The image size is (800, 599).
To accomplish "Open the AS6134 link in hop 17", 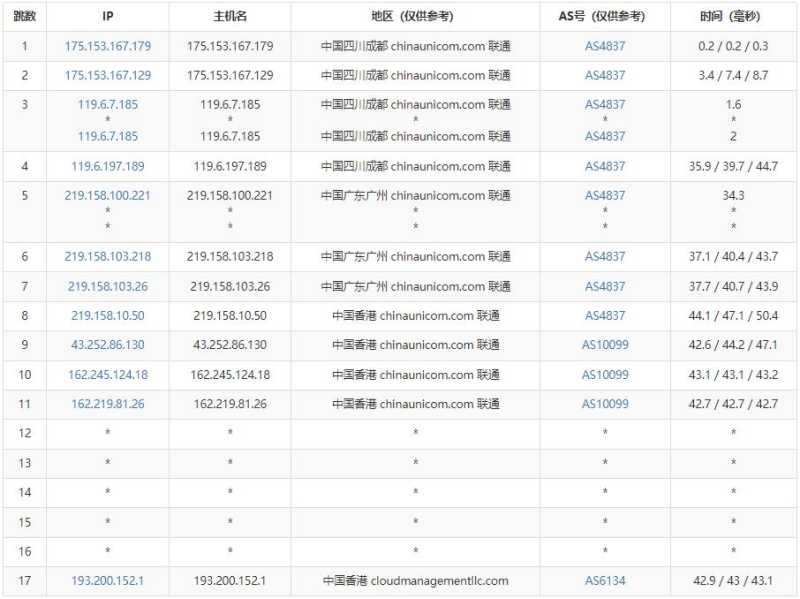I will click(605, 581).
